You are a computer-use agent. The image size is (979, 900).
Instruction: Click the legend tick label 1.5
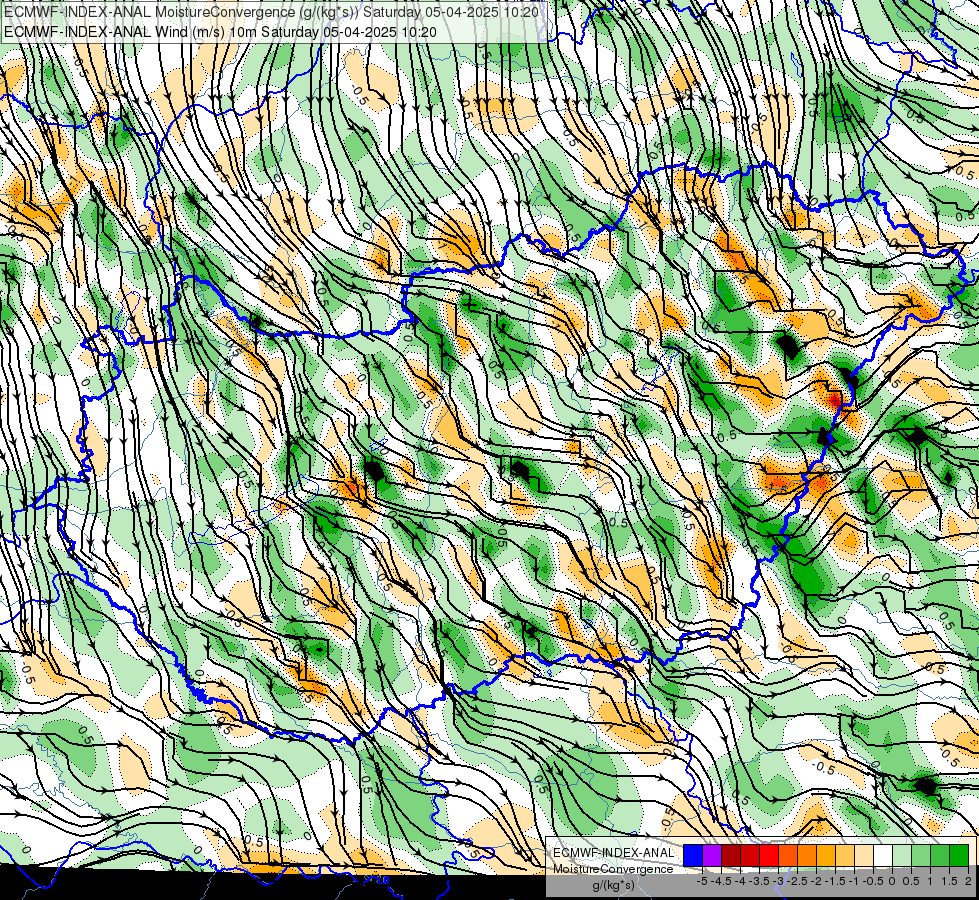coord(948,881)
